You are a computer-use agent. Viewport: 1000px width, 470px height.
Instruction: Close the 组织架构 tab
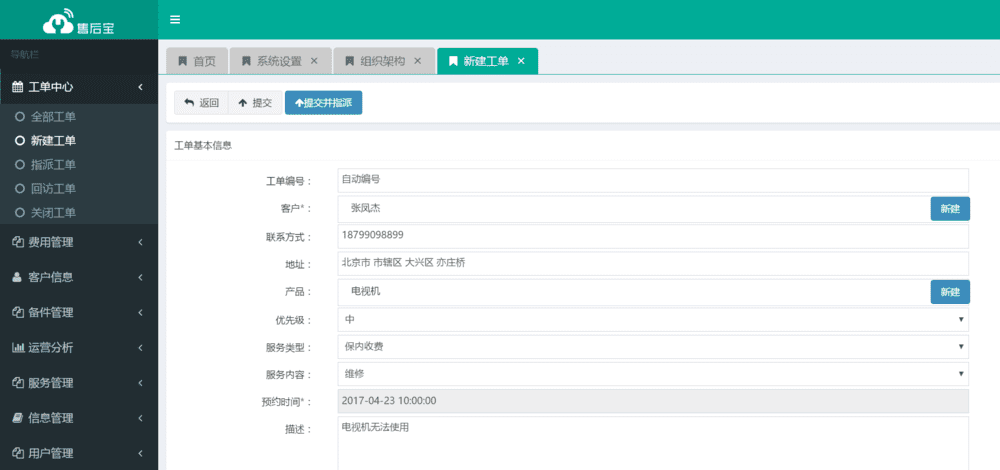click(418, 61)
